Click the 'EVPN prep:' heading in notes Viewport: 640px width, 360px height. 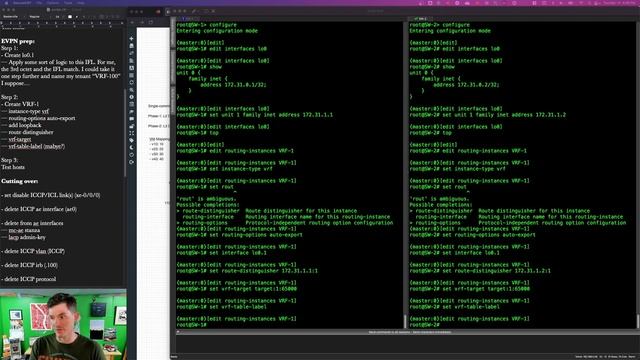18,41
